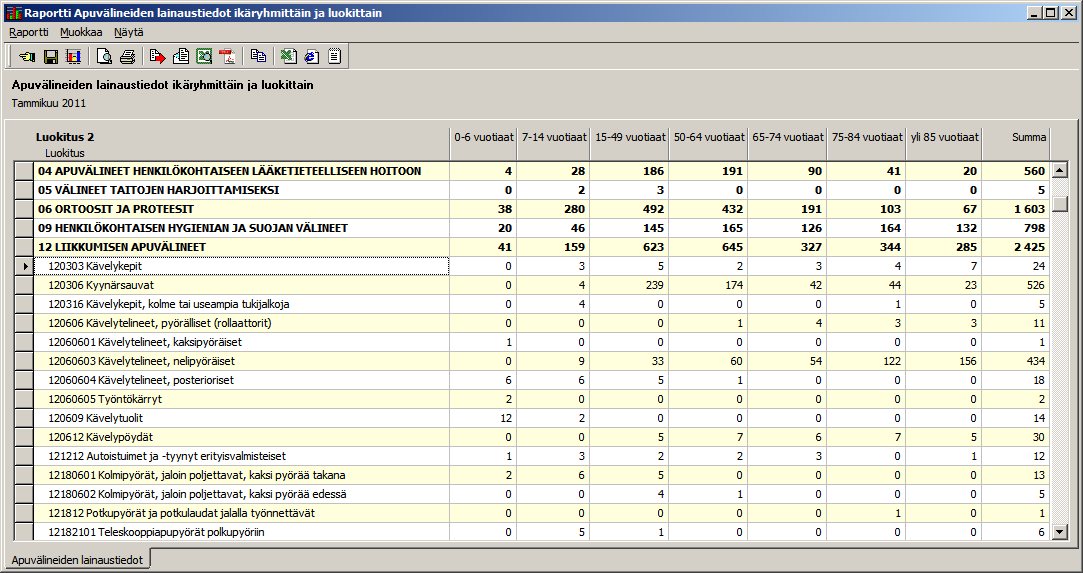
Task: Select row 12060604 Kävelytelineet, posterioriset
Action: pos(242,380)
